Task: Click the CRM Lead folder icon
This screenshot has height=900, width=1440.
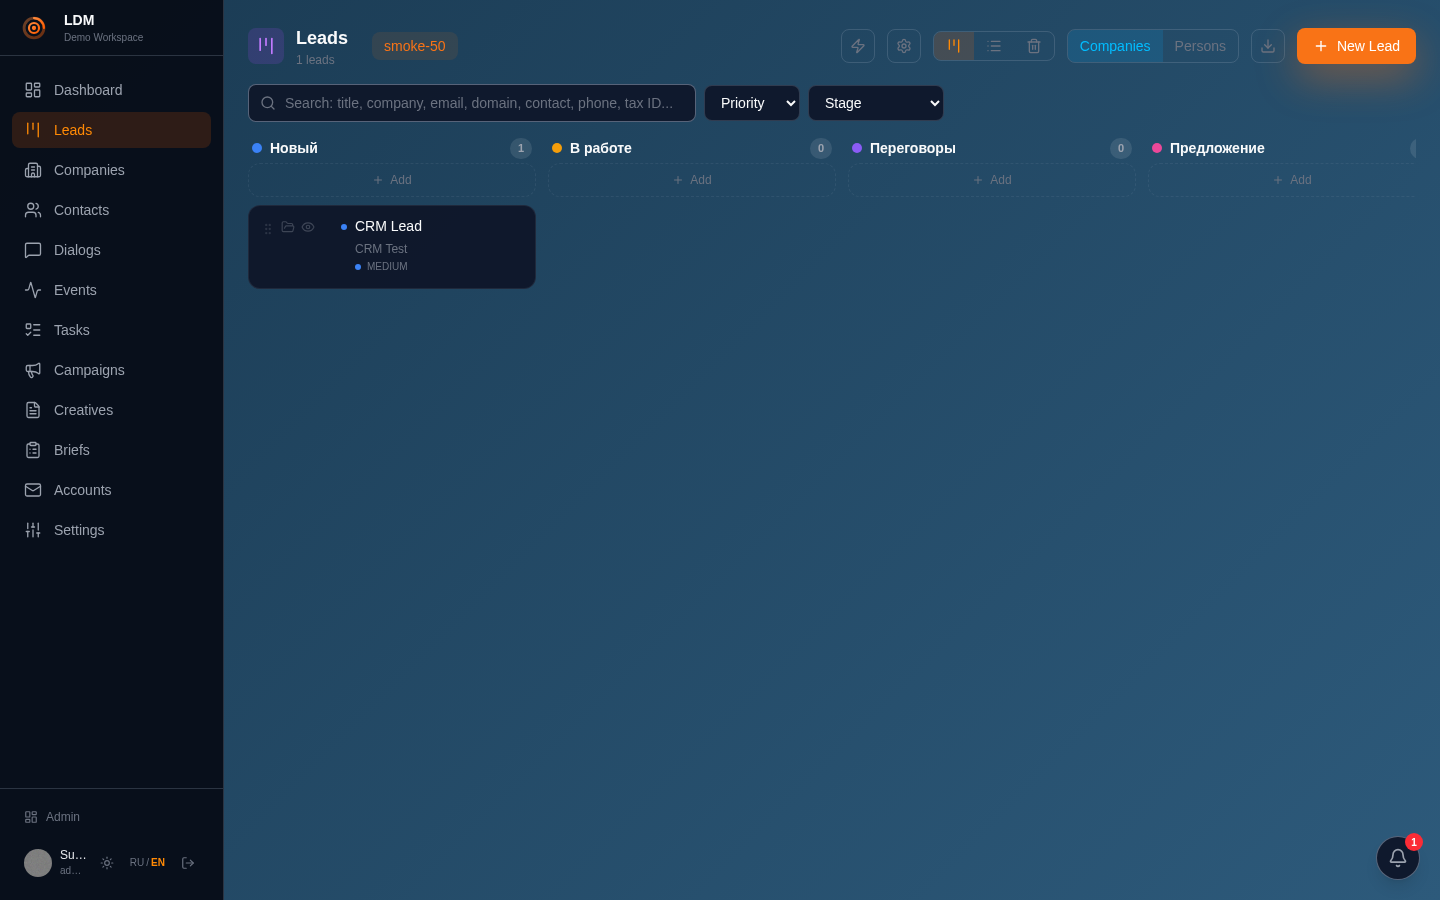Action: click(x=288, y=227)
